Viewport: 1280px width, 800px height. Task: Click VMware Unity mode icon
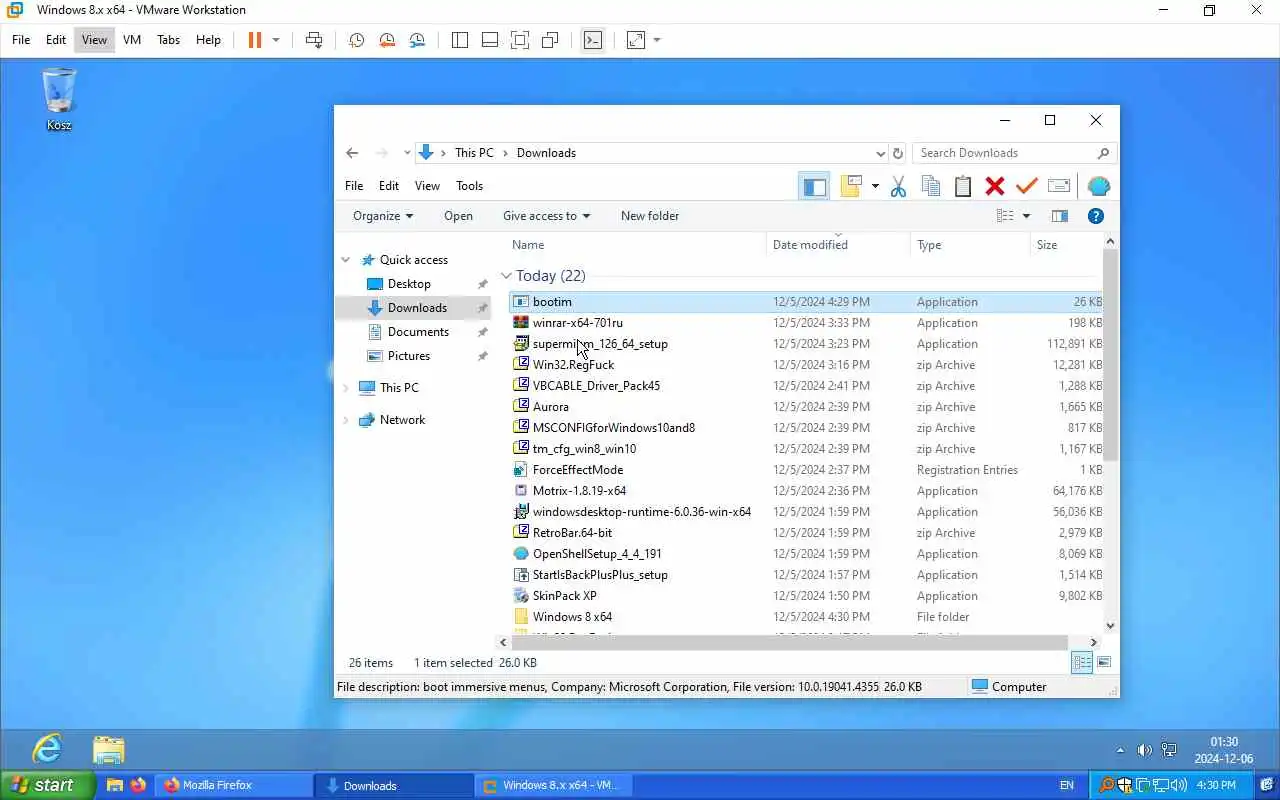point(550,40)
